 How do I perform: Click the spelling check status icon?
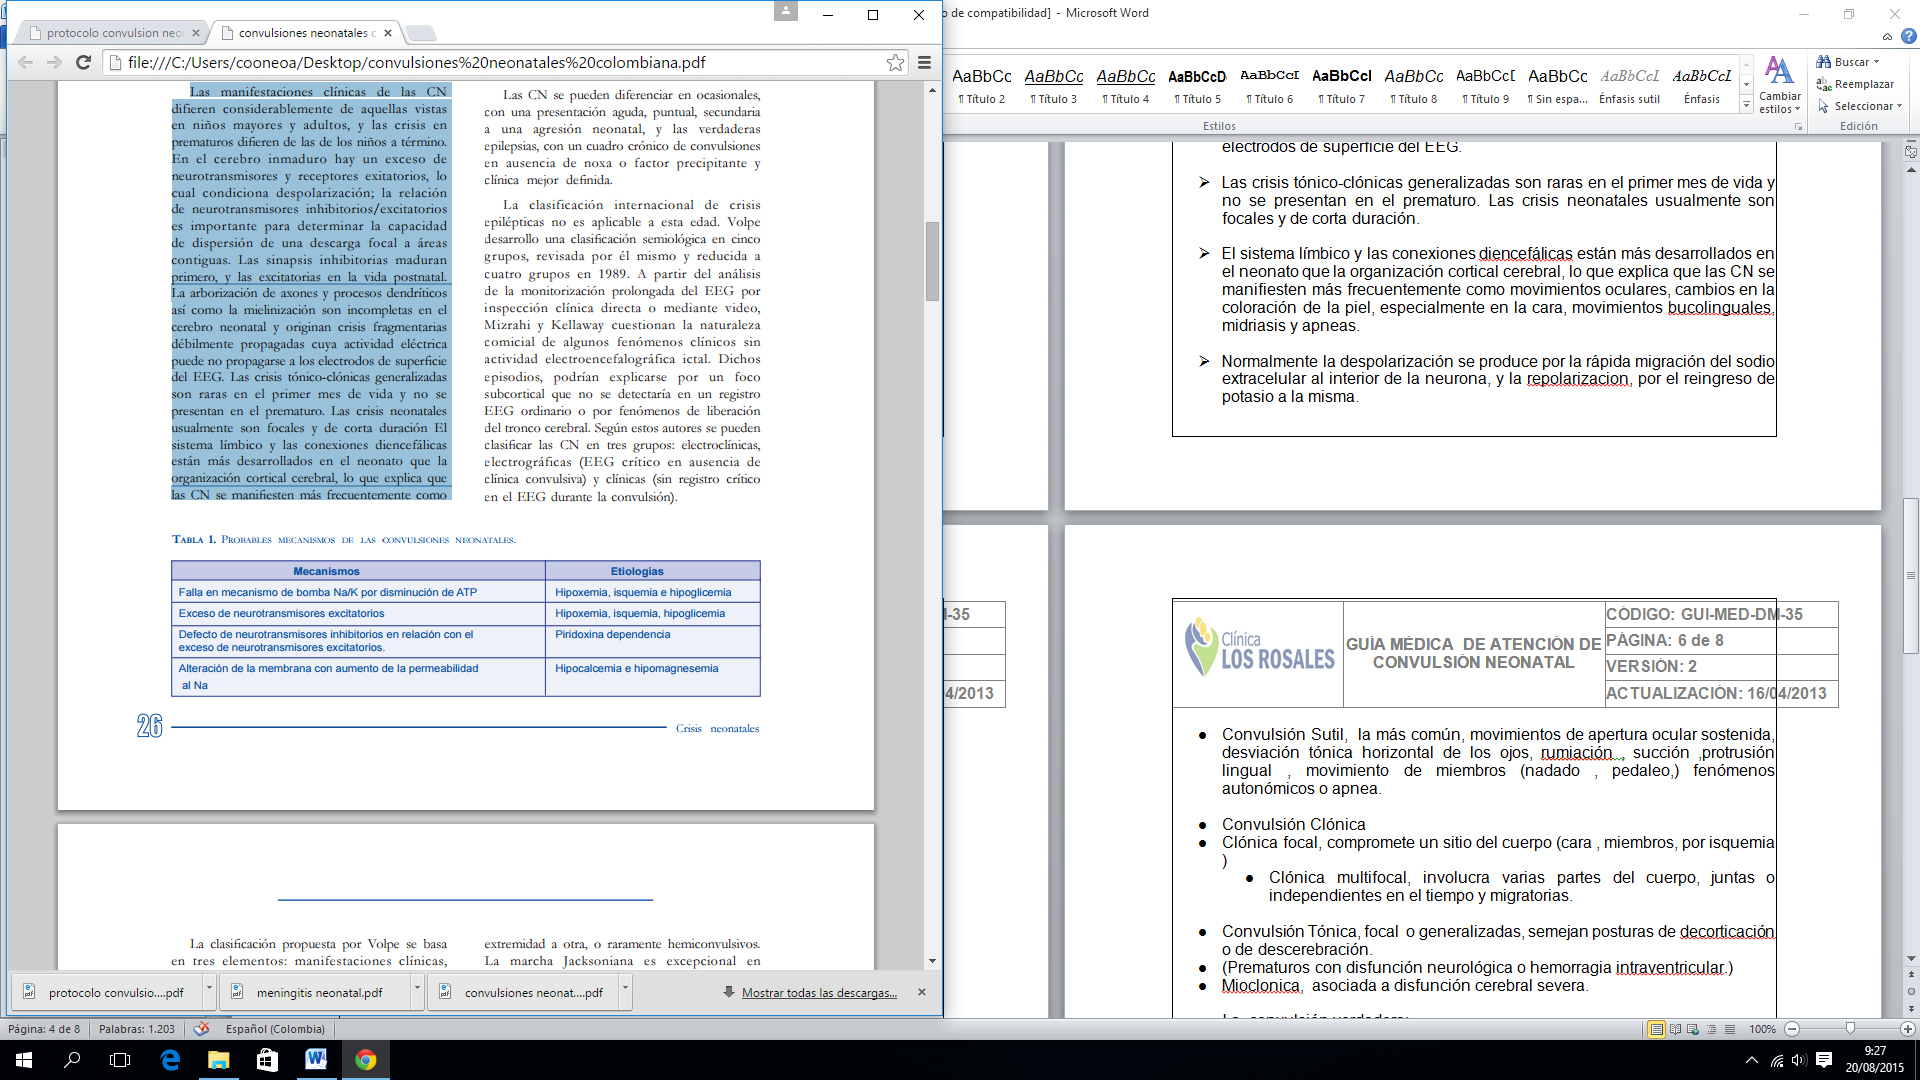click(202, 1029)
